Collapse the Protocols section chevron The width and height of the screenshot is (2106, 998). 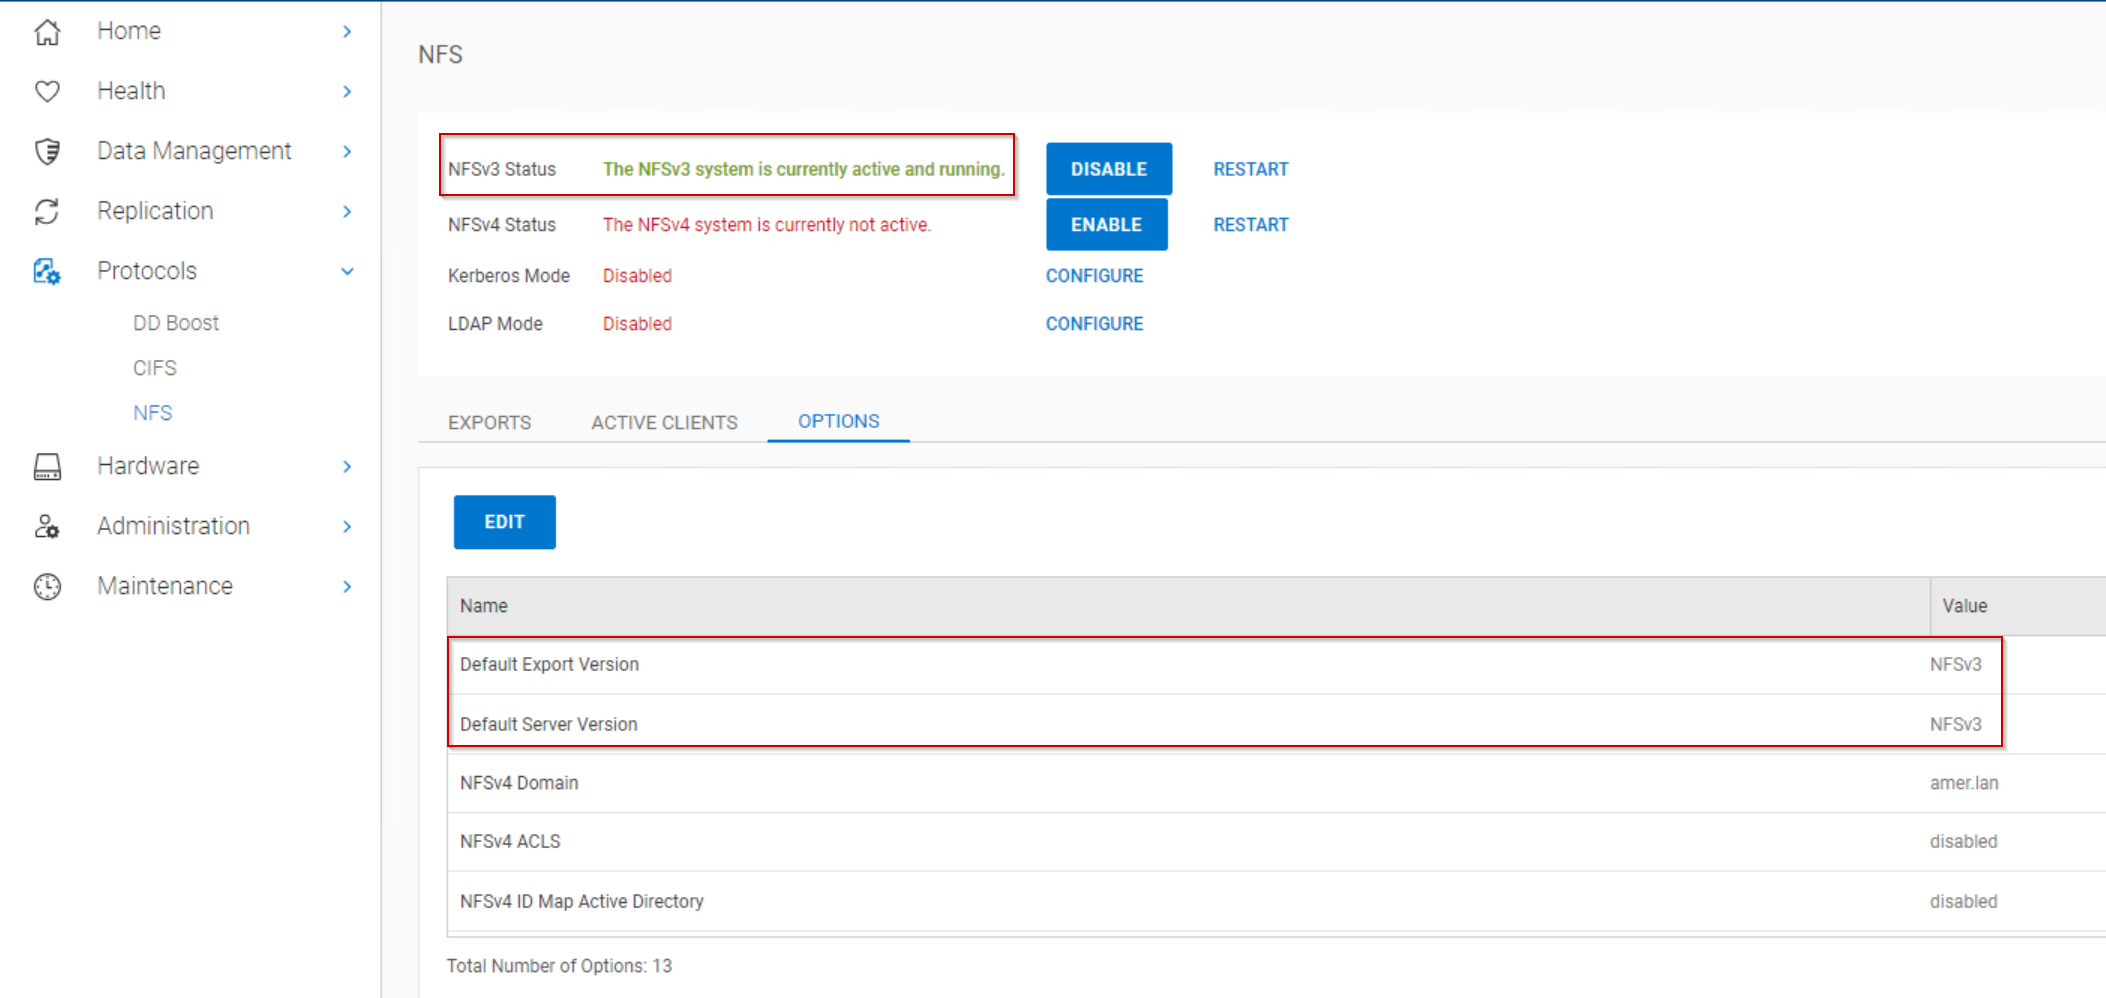347,271
